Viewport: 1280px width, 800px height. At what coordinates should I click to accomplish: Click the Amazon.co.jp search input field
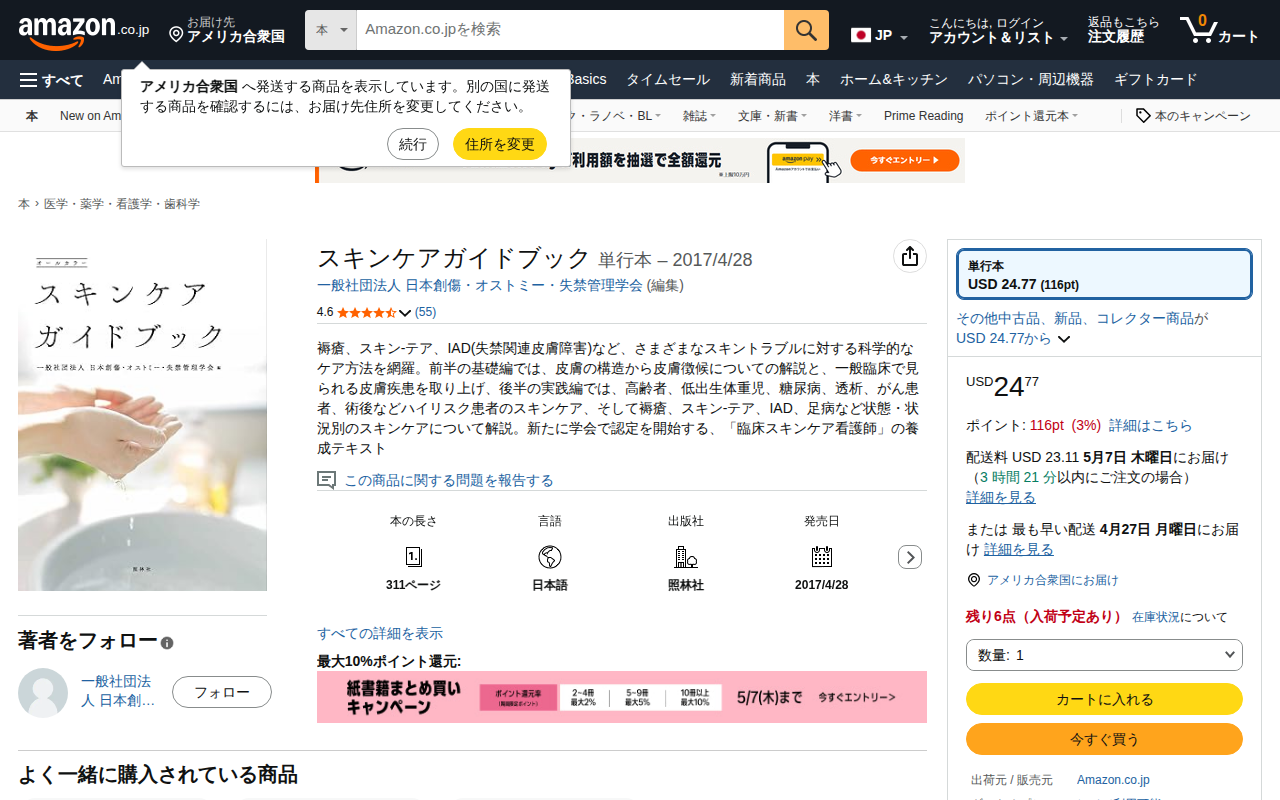point(570,30)
